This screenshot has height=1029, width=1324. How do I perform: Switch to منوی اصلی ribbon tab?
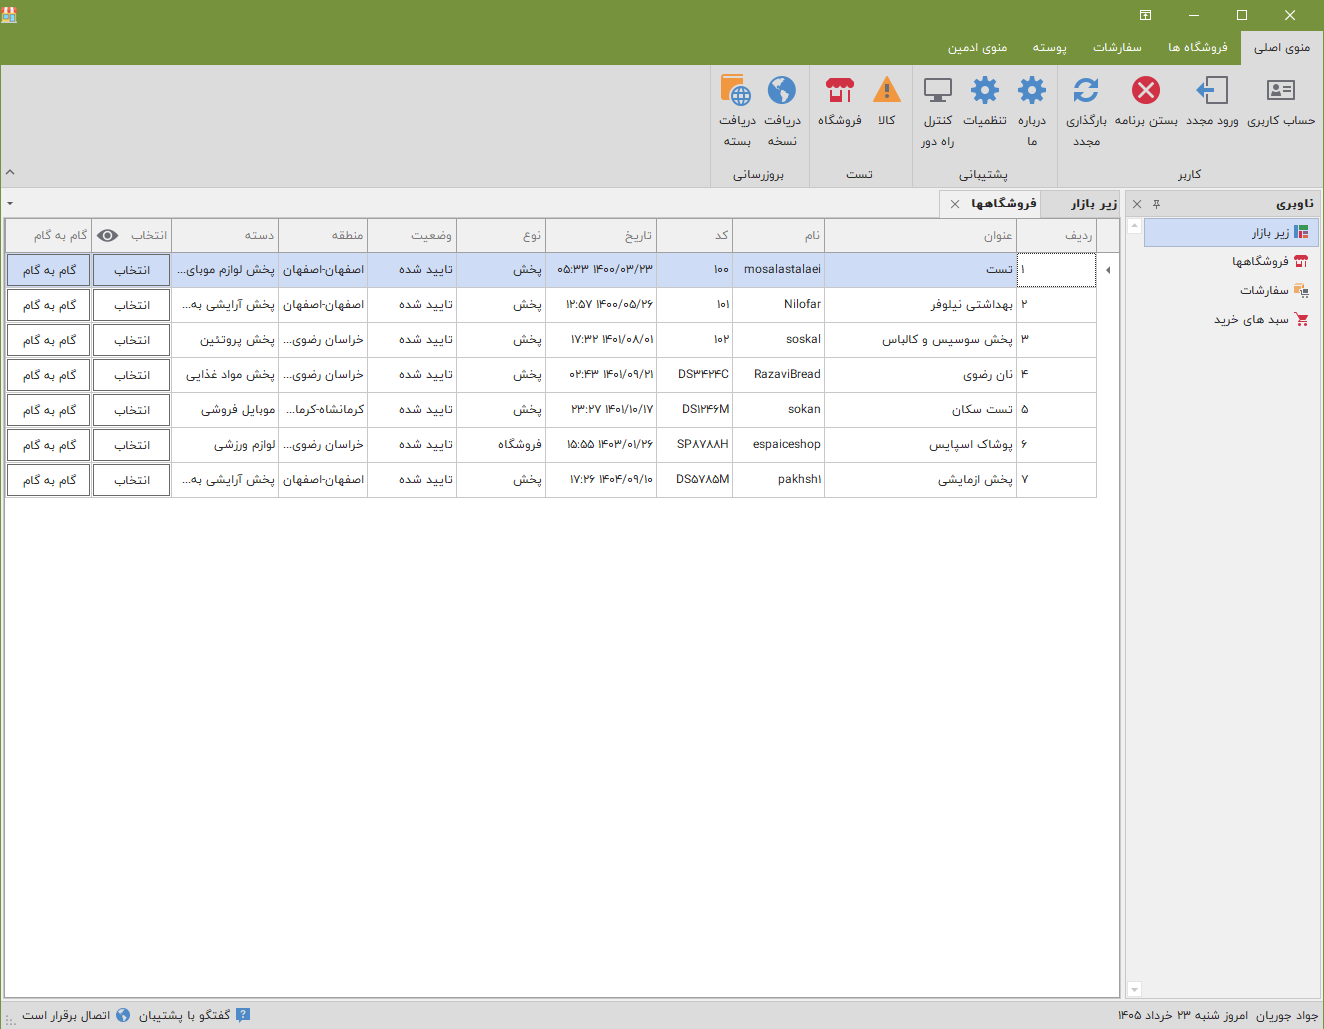tap(1282, 48)
